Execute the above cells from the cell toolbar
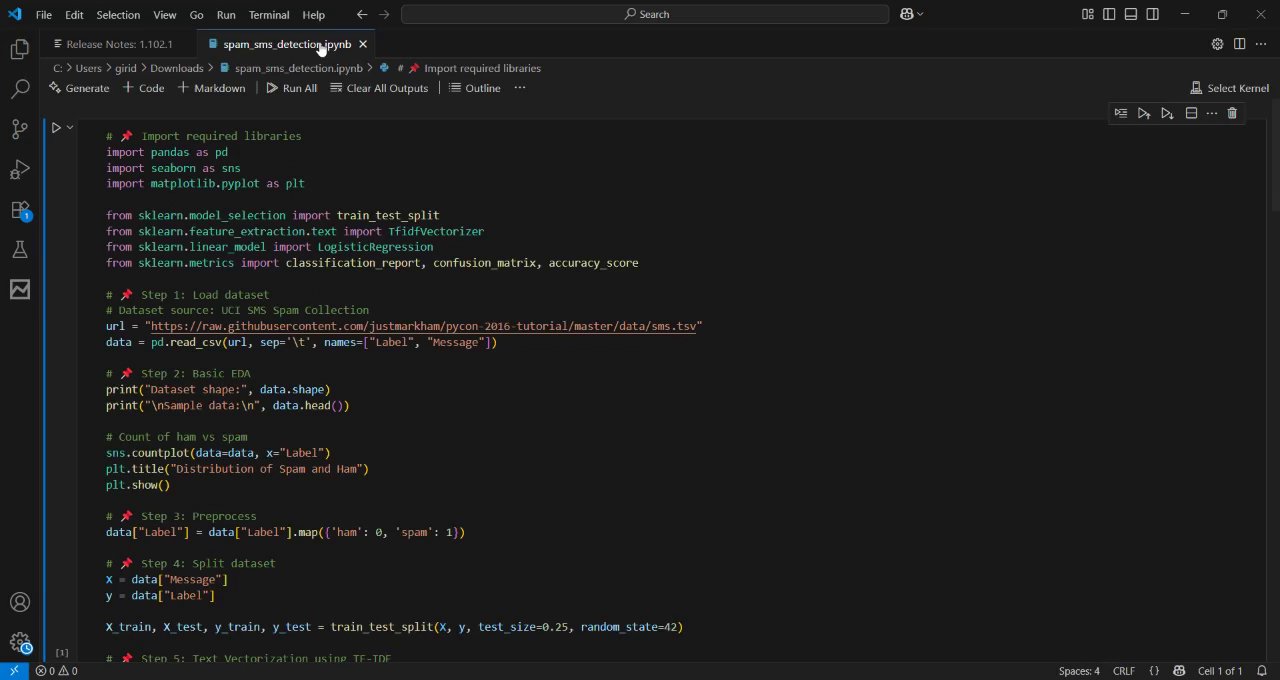Viewport: 1280px width, 680px height. tap(1144, 113)
